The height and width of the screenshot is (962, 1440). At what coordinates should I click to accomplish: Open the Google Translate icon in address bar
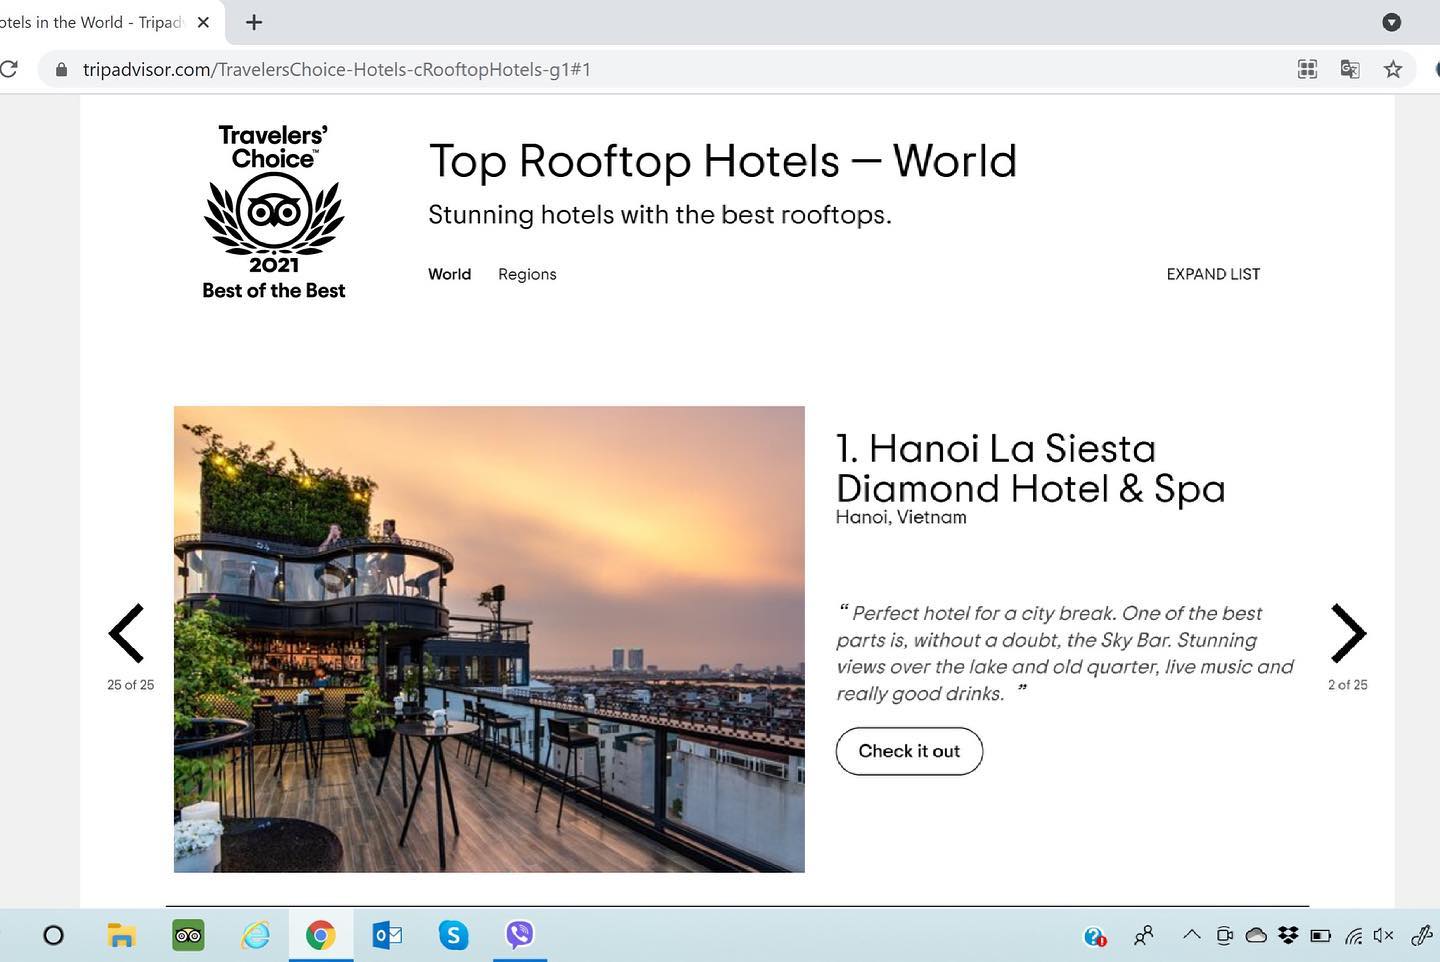[x=1350, y=69]
